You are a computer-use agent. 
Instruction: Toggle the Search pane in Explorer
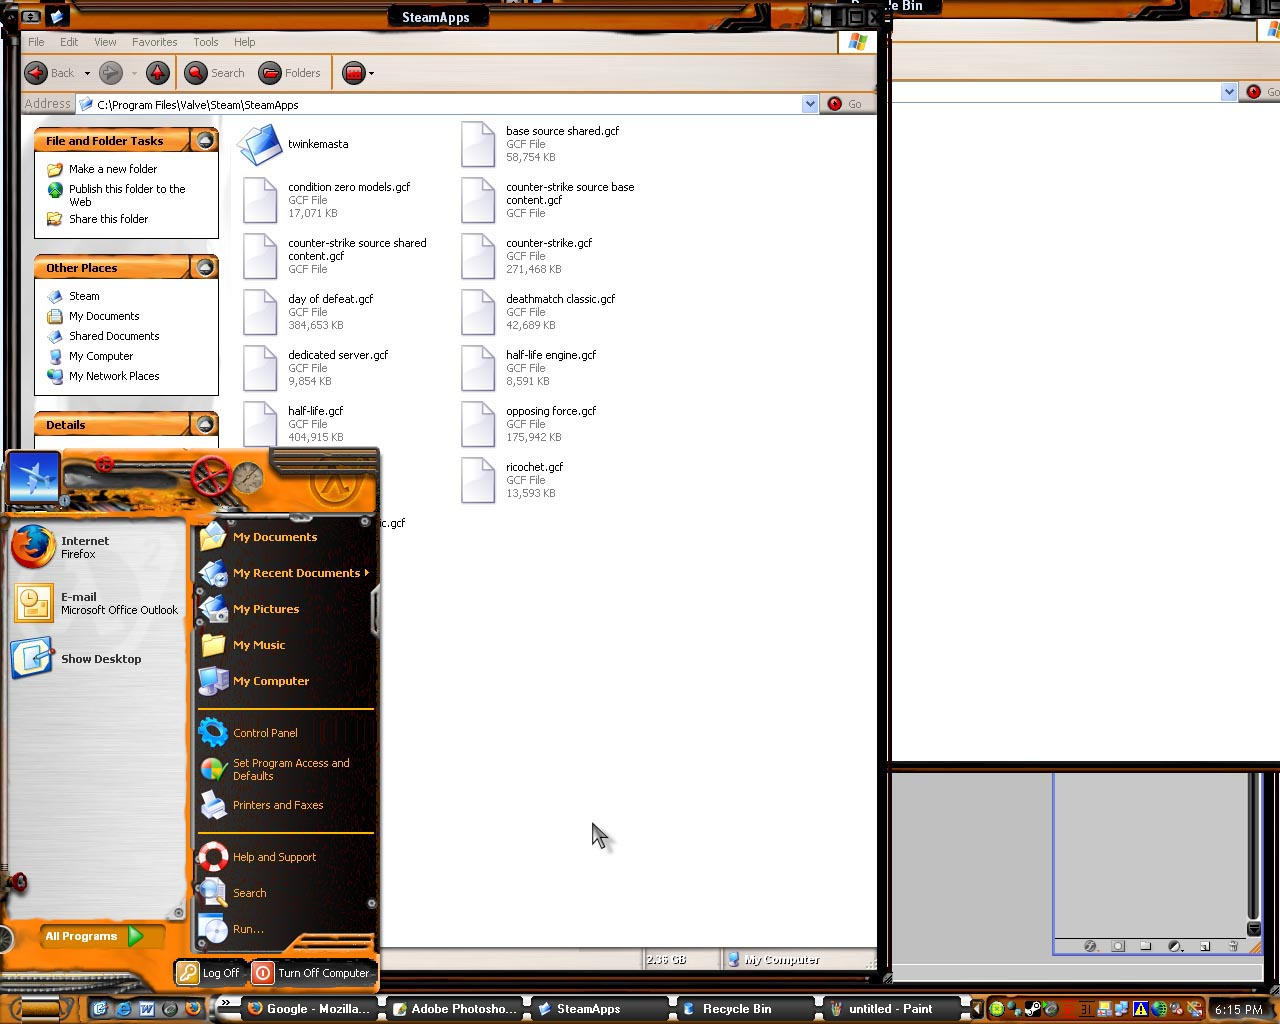coord(214,72)
